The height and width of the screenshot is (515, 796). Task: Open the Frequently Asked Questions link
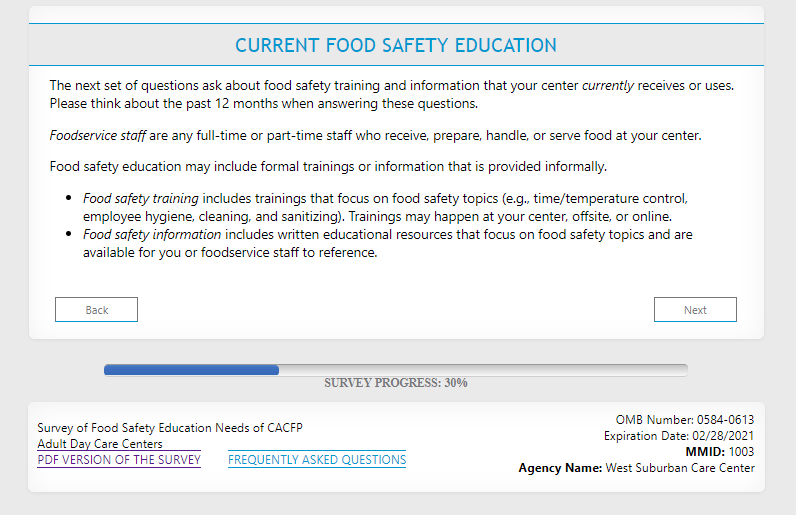tap(317, 460)
